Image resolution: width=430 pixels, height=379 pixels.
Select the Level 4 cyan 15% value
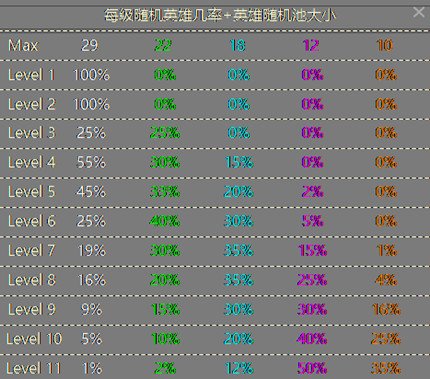(239, 162)
